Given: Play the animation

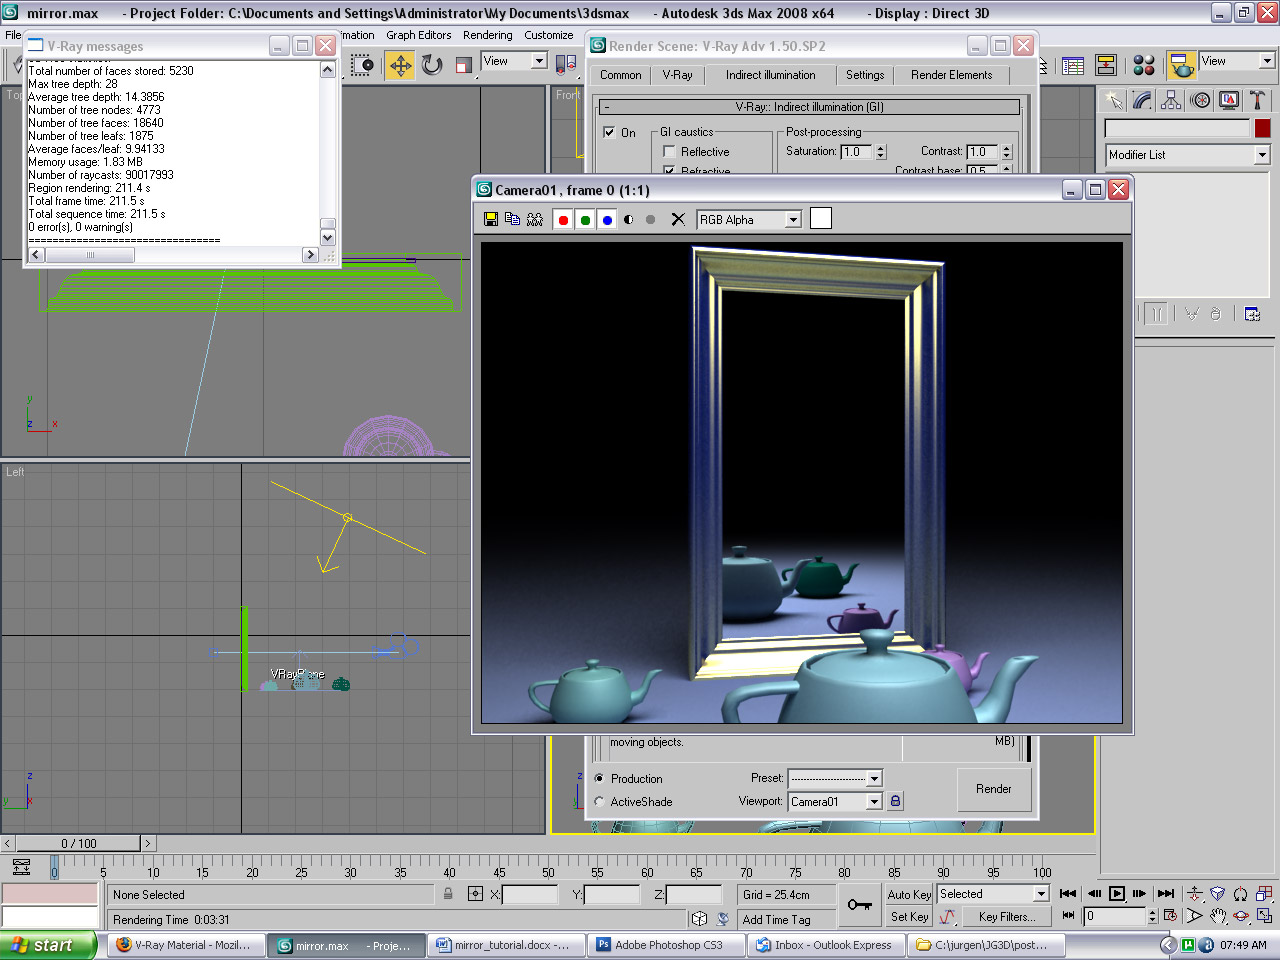Looking at the screenshot, I should pyautogui.click(x=1117, y=894).
